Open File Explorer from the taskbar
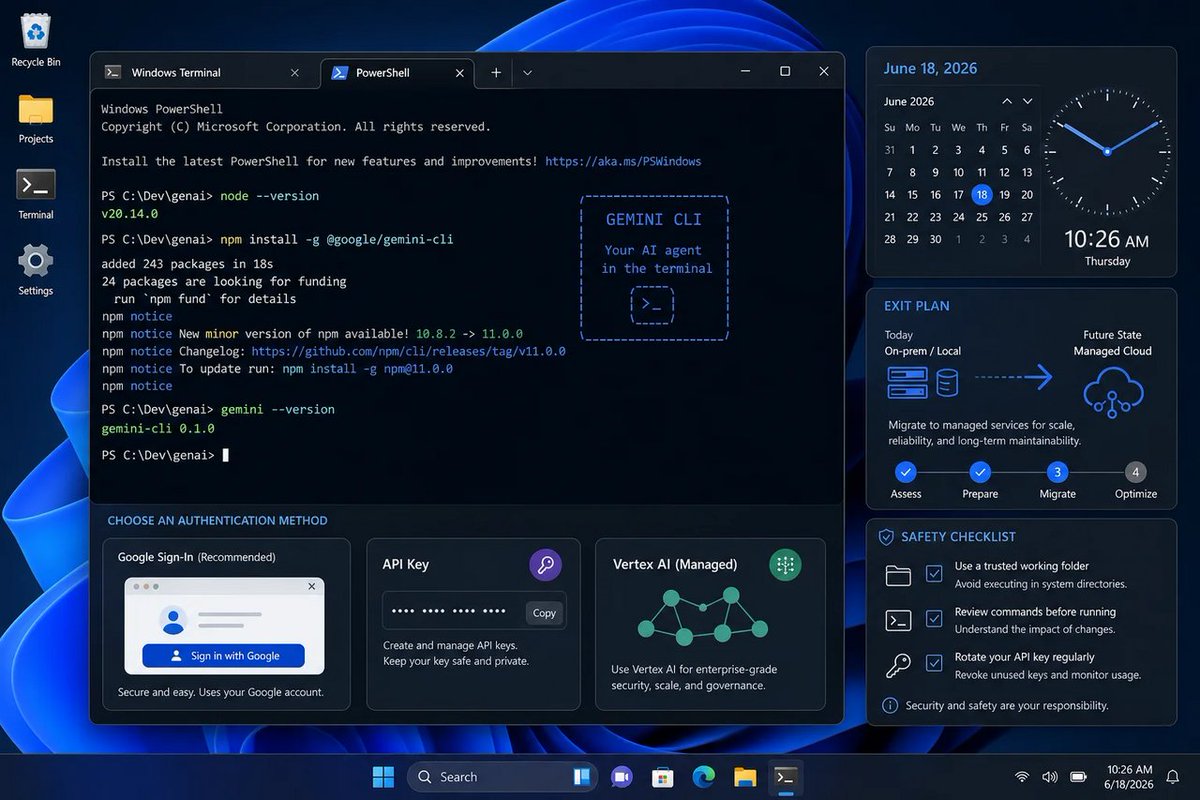 pos(744,777)
